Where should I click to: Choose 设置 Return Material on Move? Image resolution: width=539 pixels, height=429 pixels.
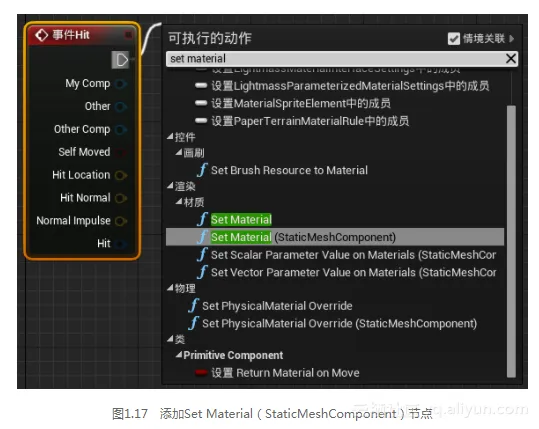(x=285, y=373)
